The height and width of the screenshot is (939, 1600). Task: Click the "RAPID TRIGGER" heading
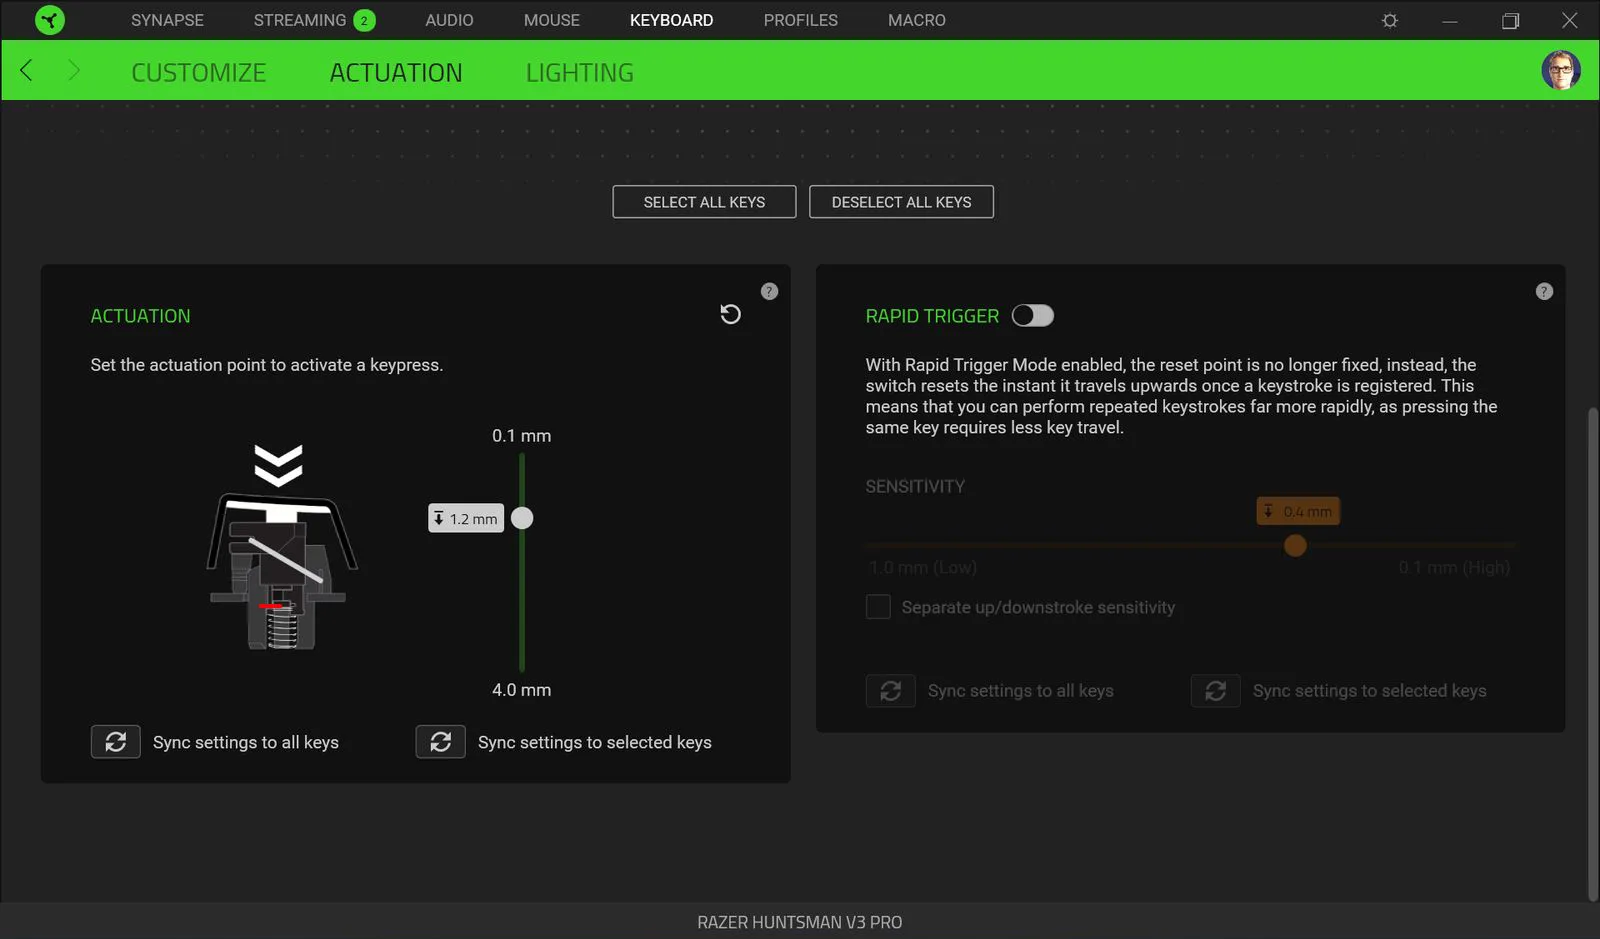(932, 316)
